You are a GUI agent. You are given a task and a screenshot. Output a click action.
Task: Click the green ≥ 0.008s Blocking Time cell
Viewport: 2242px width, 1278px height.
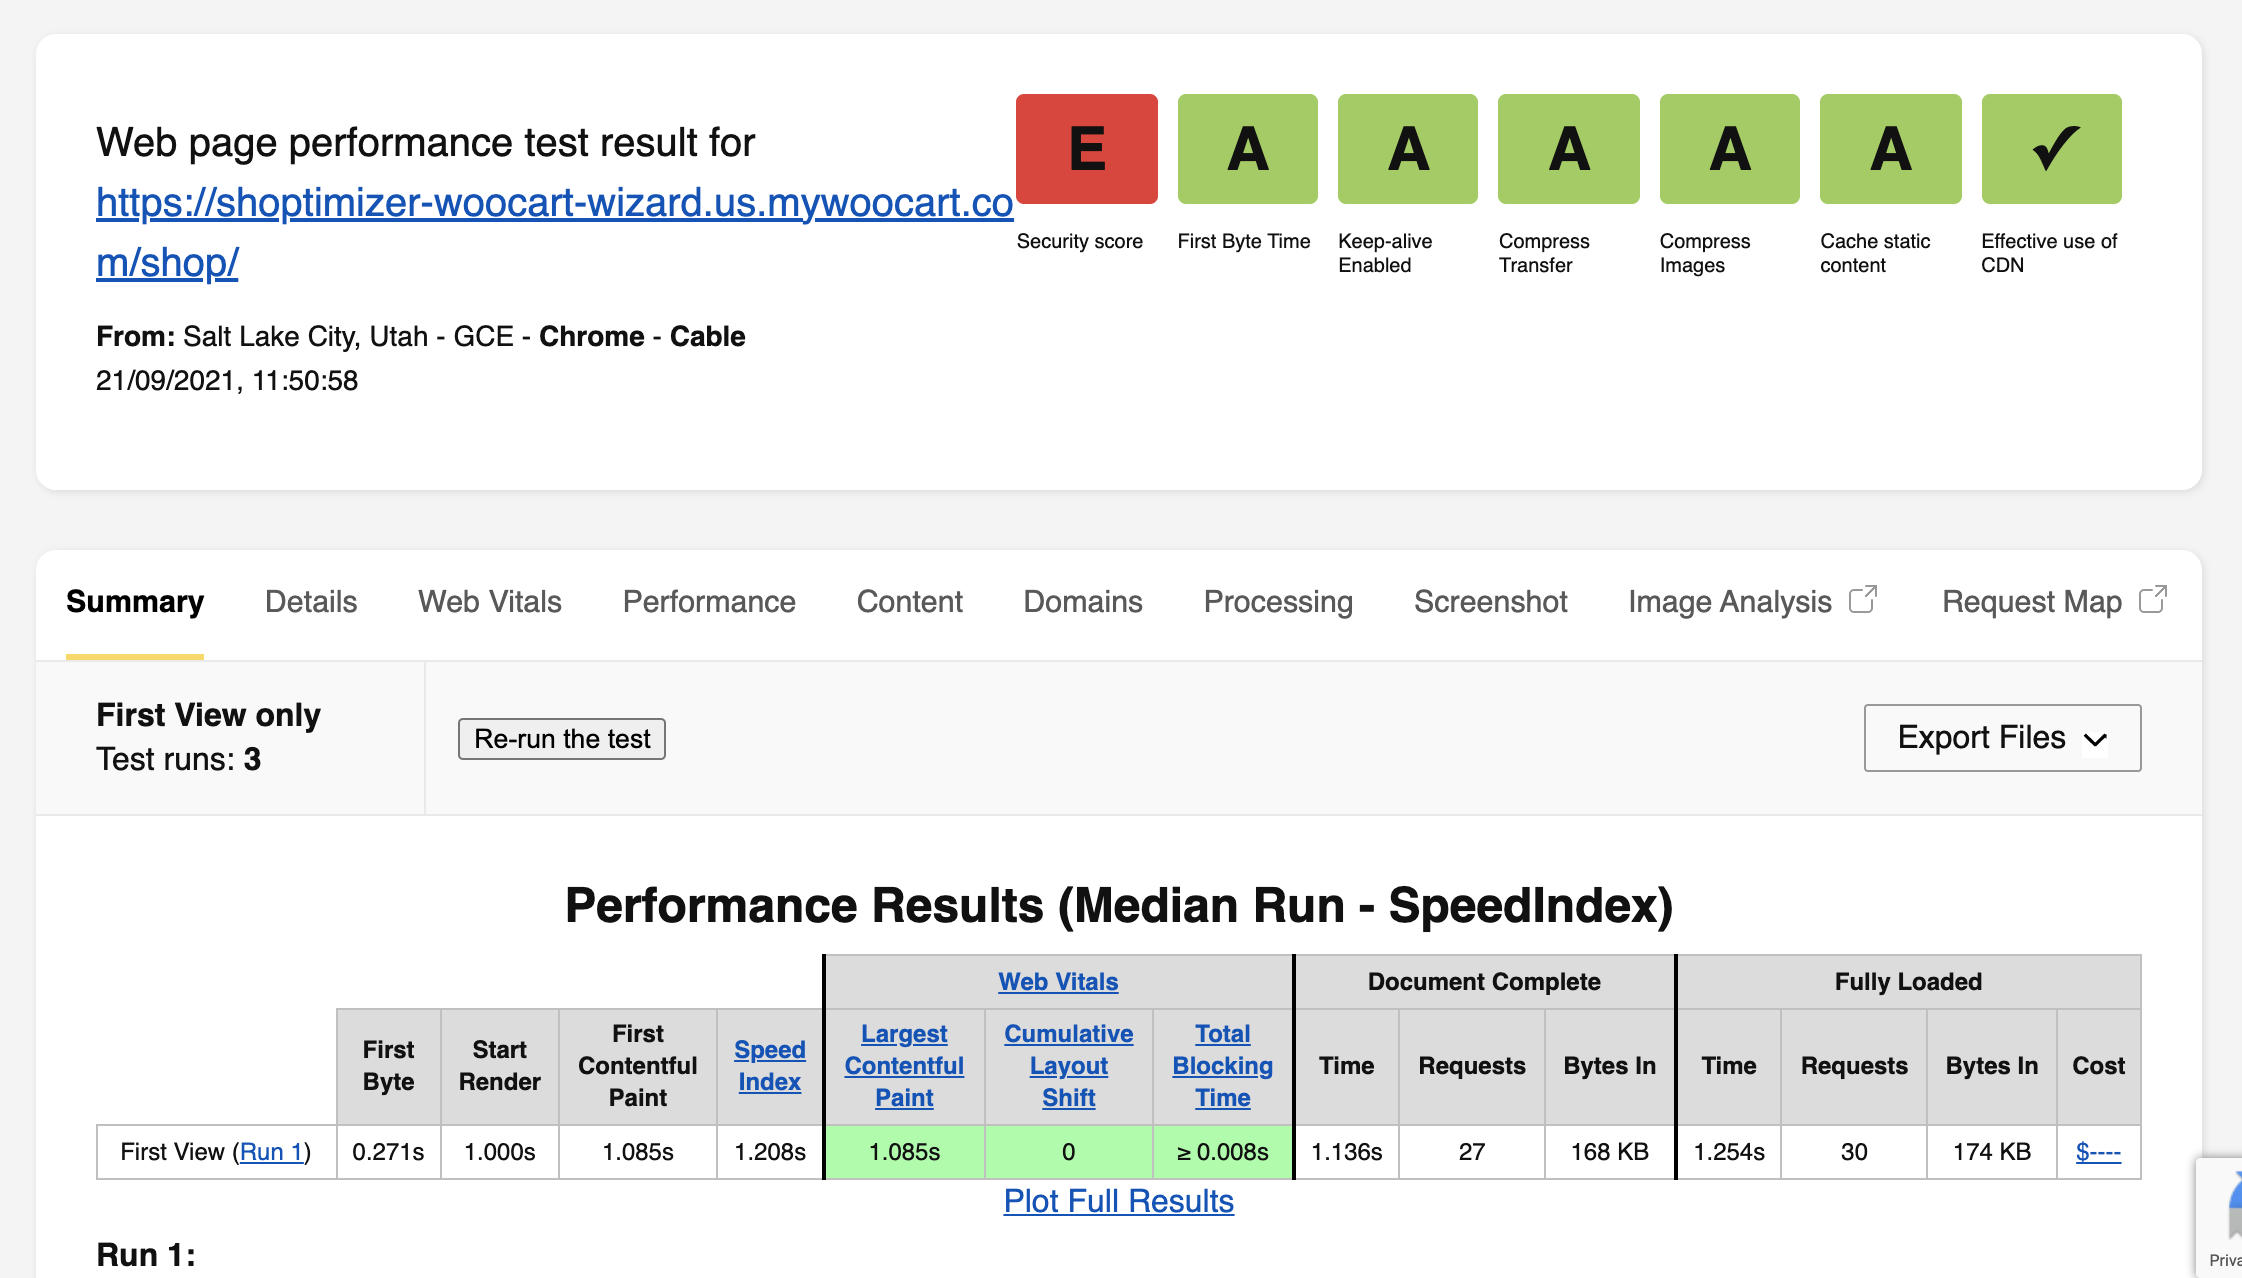pyautogui.click(x=1223, y=1152)
